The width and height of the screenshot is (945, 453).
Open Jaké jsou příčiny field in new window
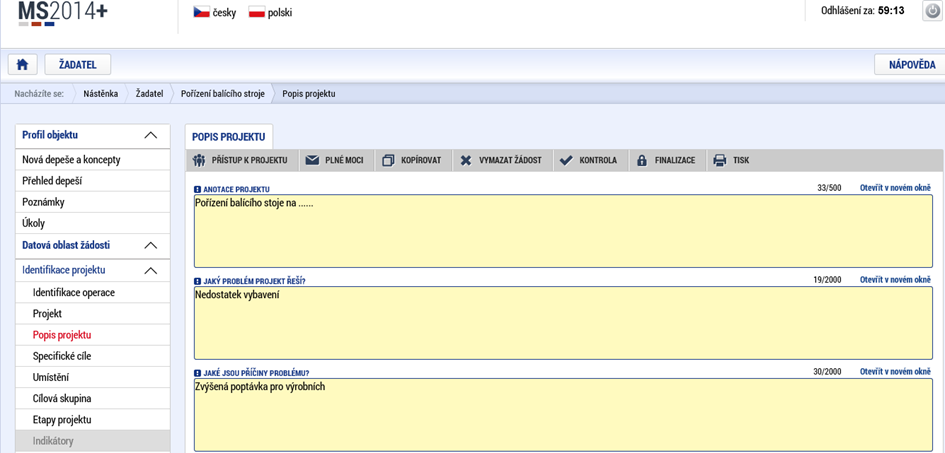pos(896,372)
